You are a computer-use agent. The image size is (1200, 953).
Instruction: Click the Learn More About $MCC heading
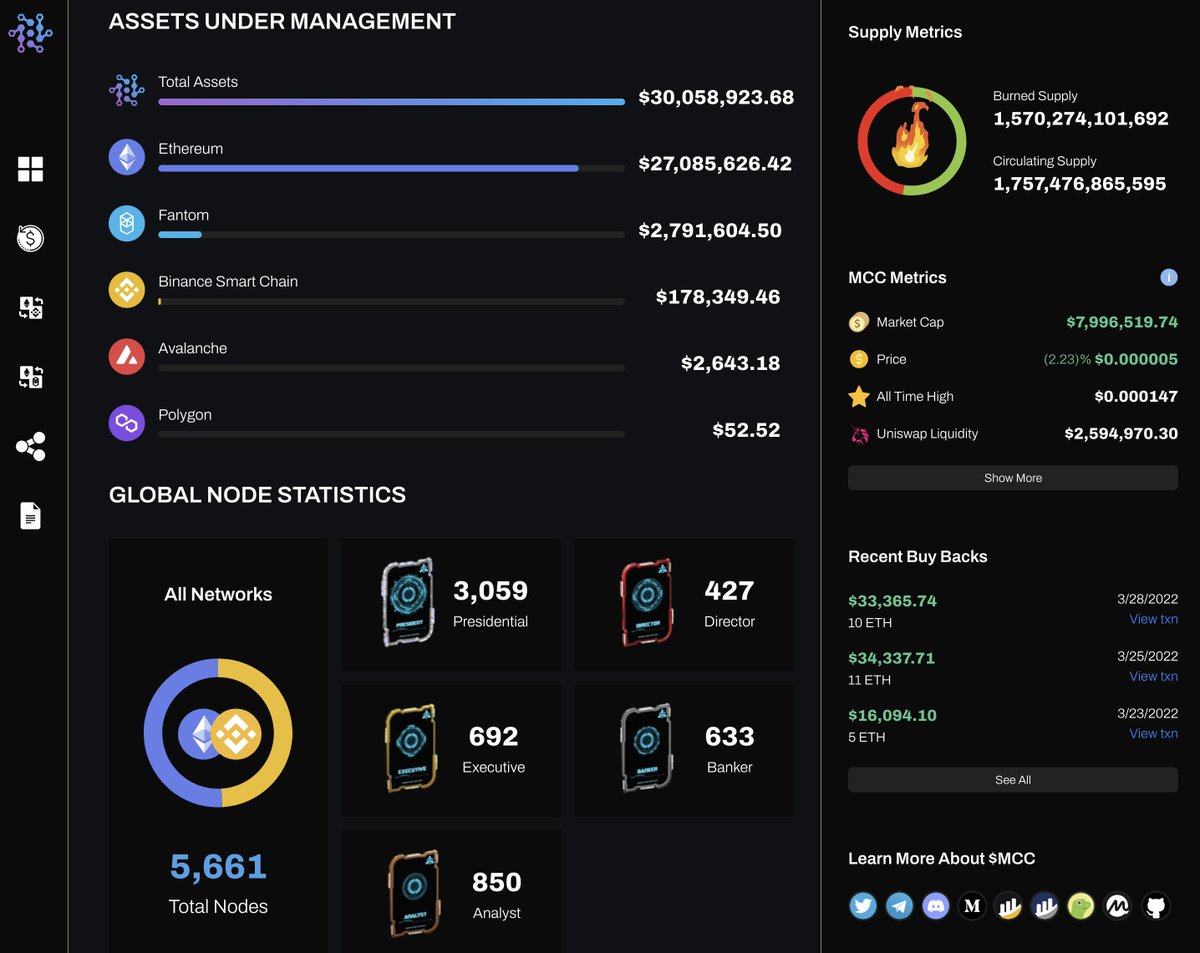point(941,858)
